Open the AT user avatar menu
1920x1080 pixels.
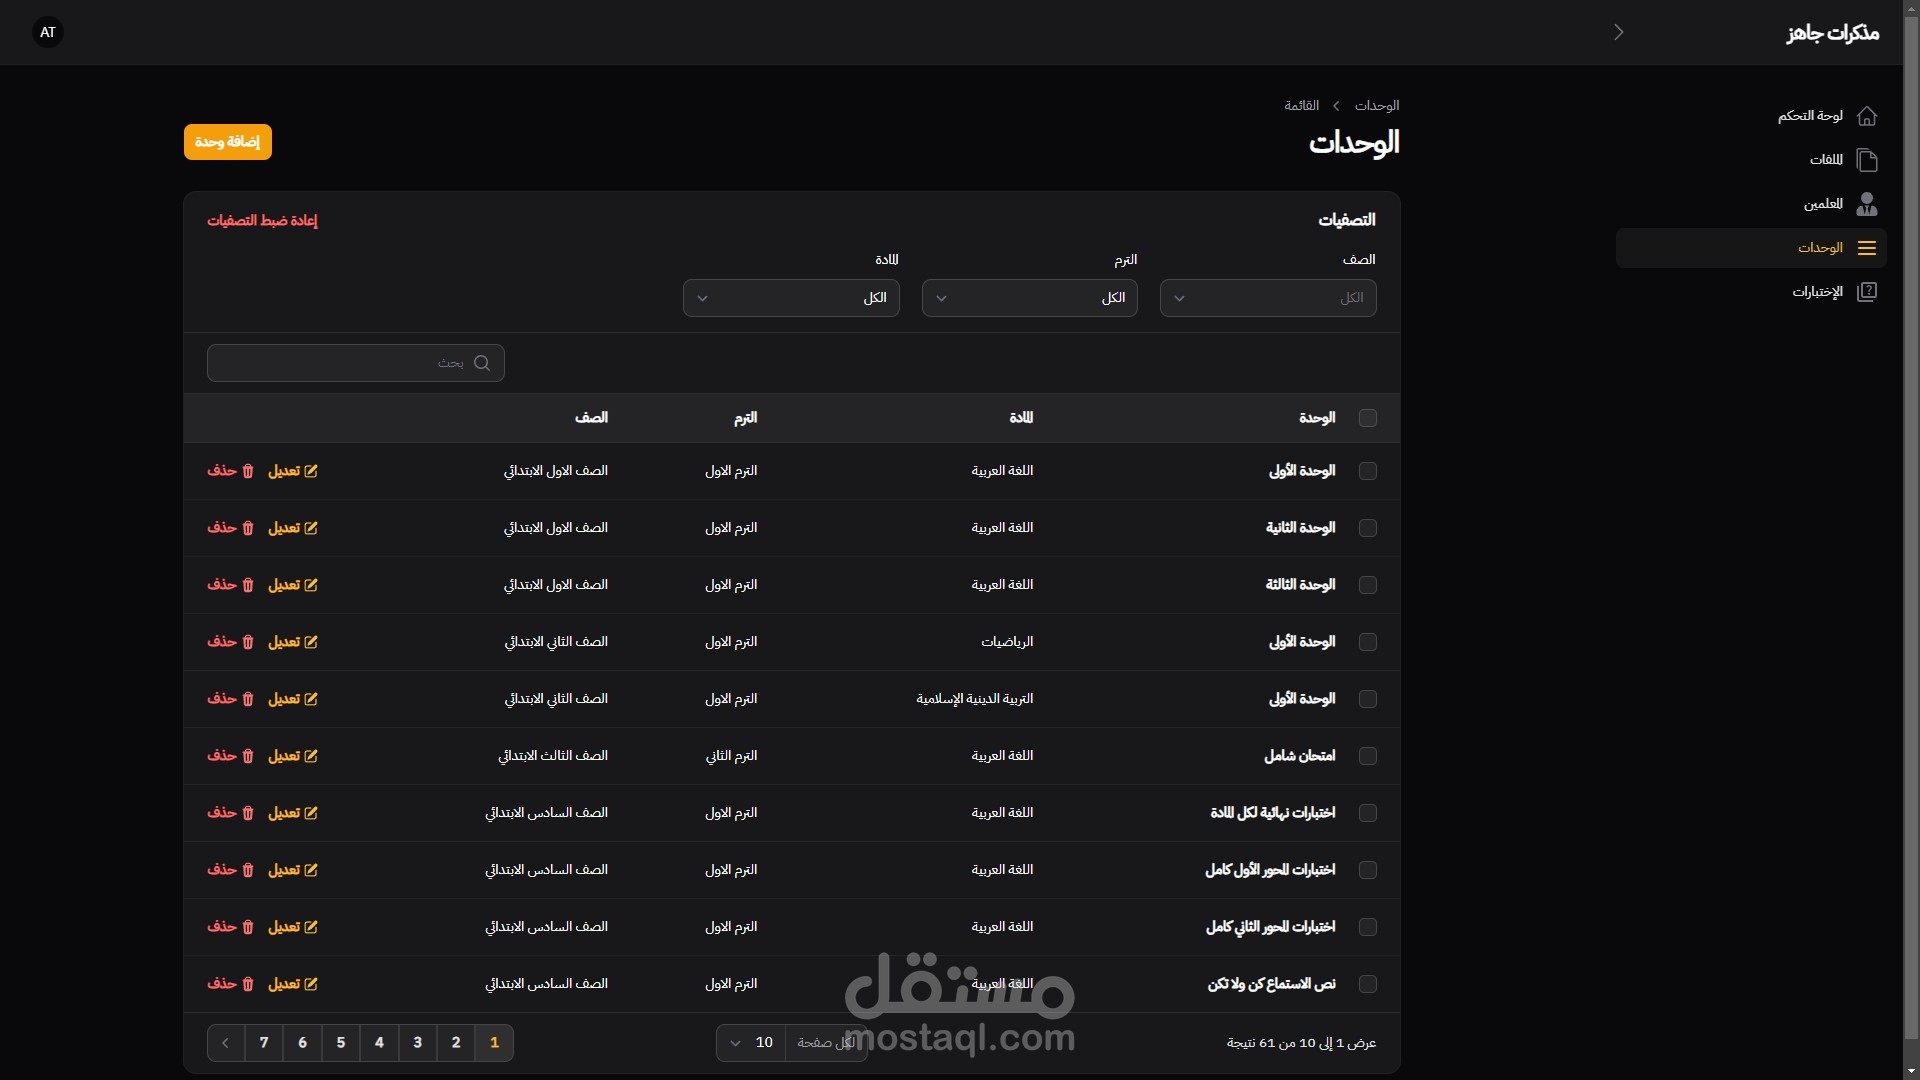coord(48,32)
